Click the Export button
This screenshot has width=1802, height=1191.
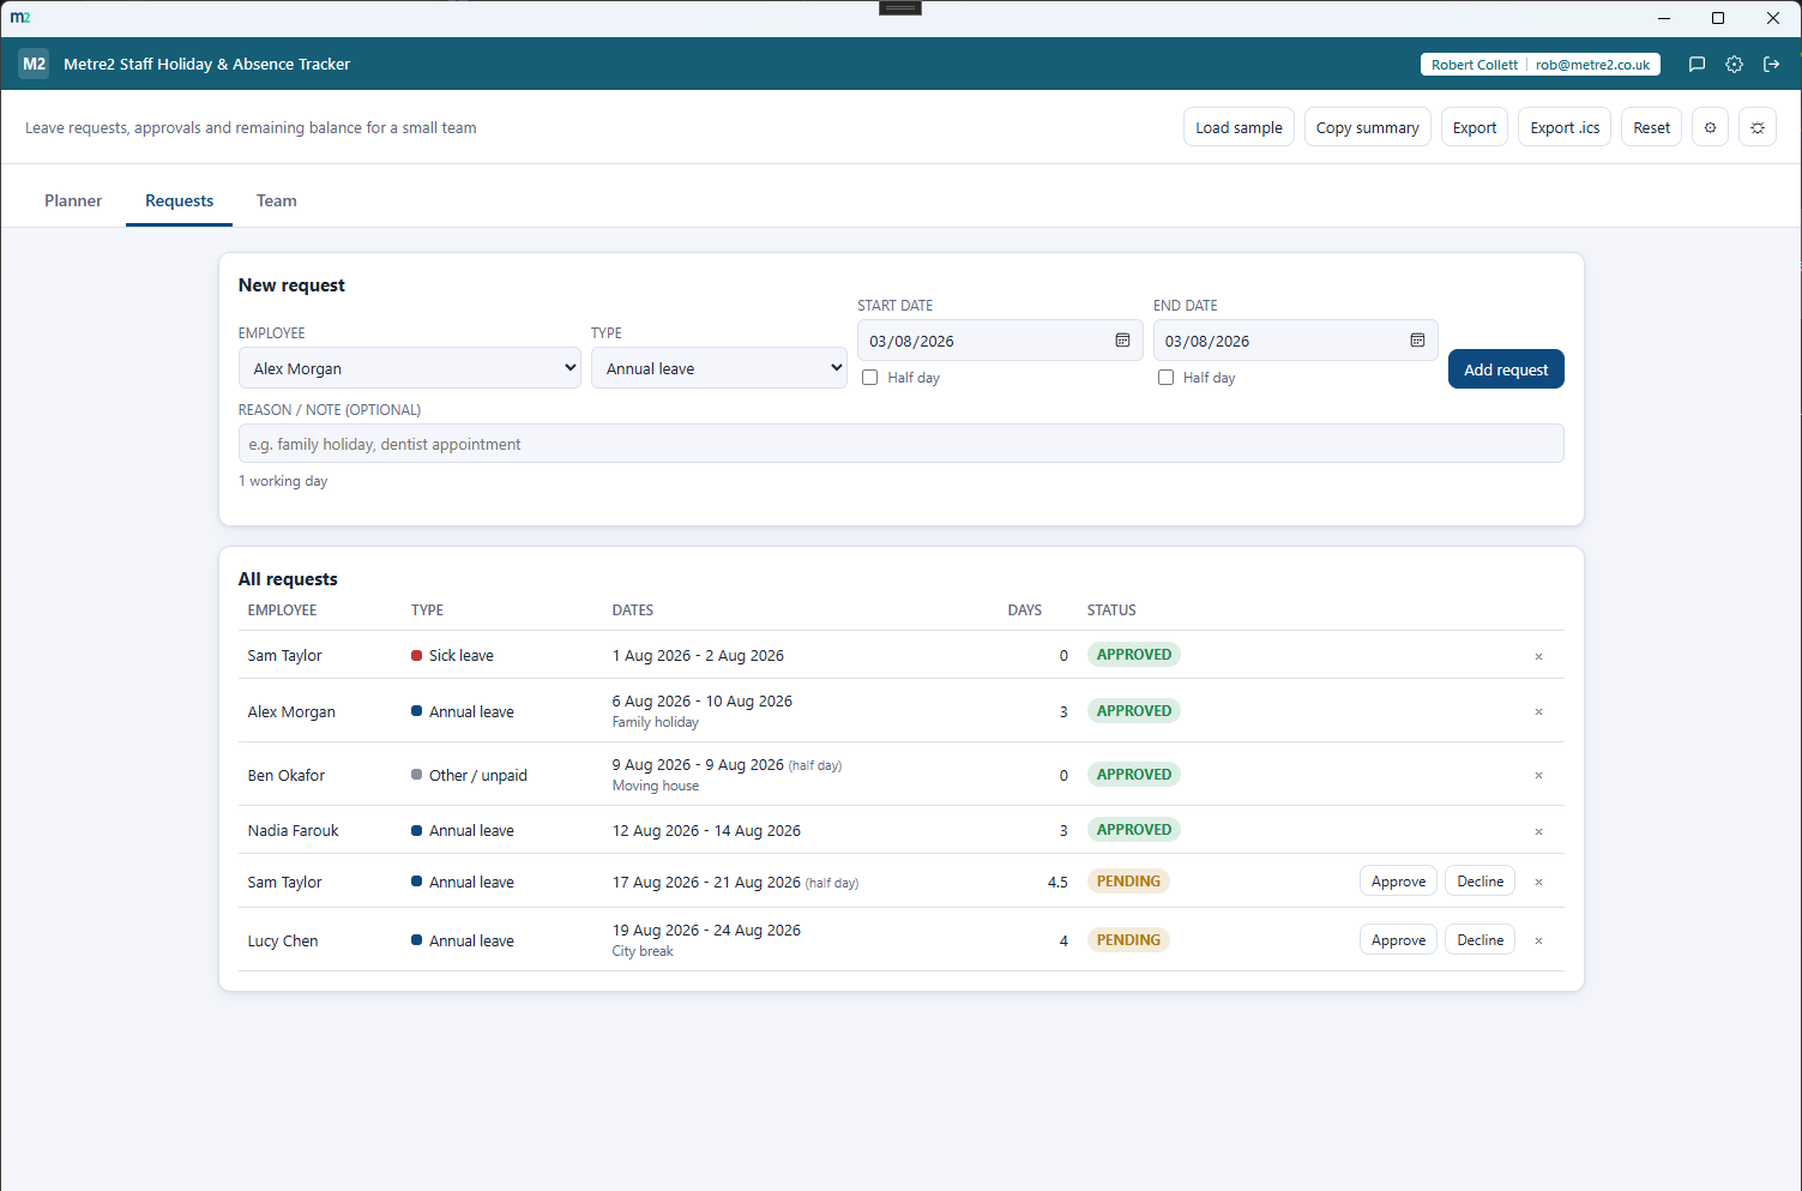1474,127
